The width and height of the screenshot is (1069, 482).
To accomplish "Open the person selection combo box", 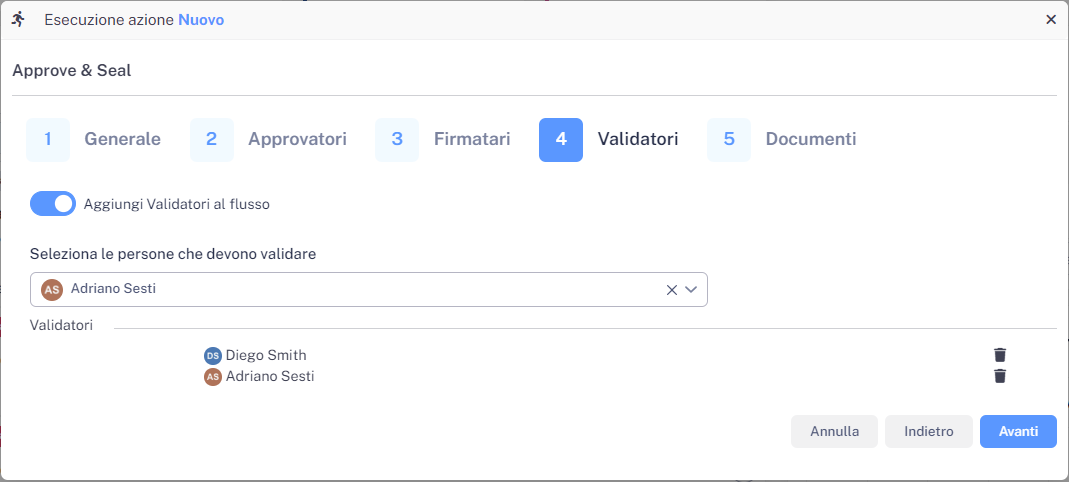I will click(x=350, y=289).
